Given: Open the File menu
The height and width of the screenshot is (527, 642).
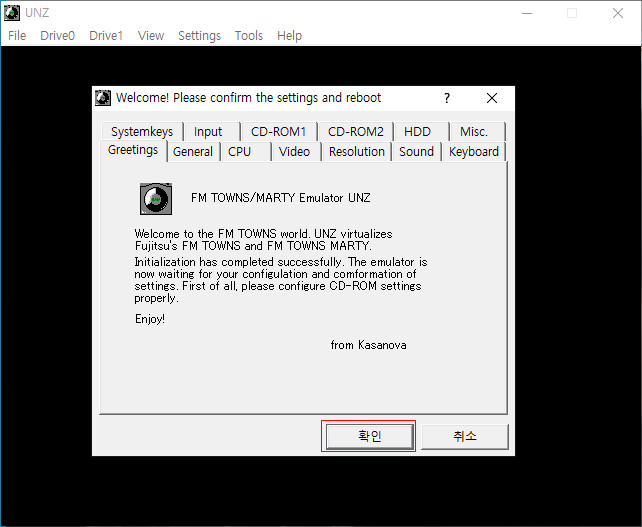Looking at the screenshot, I should 17,36.
